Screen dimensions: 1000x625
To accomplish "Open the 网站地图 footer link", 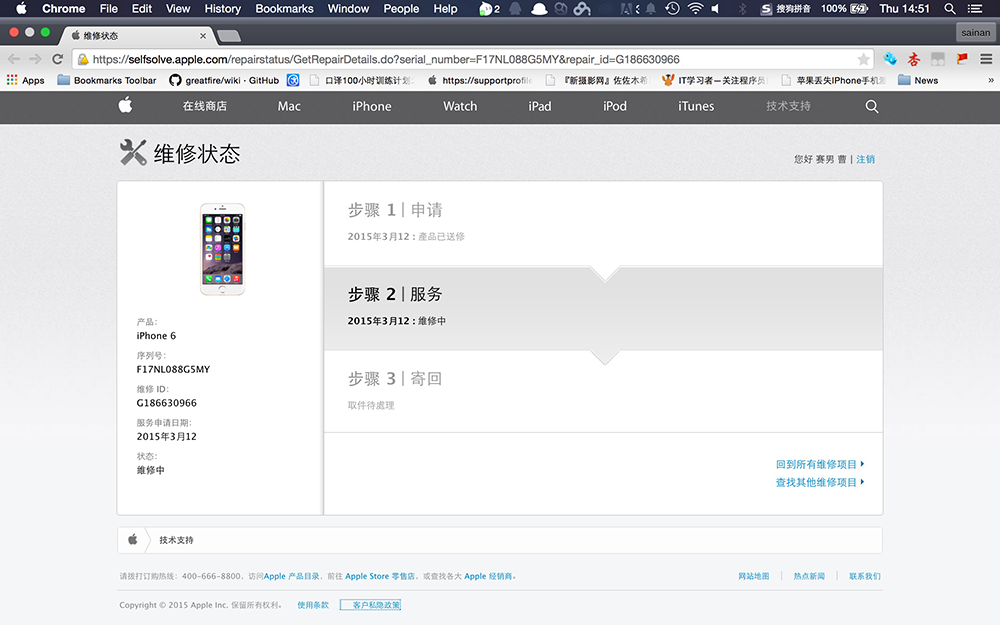I will [754, 576].
